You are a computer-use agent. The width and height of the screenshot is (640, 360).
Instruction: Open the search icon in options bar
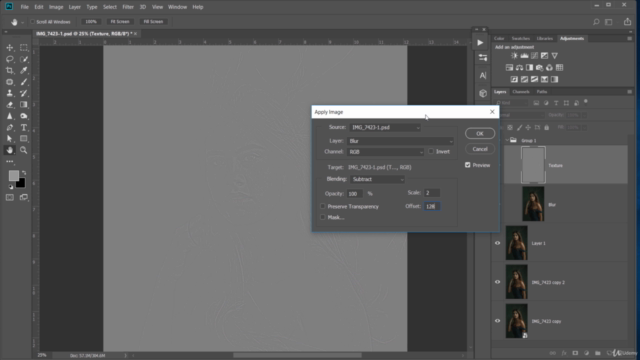(596, 22)
